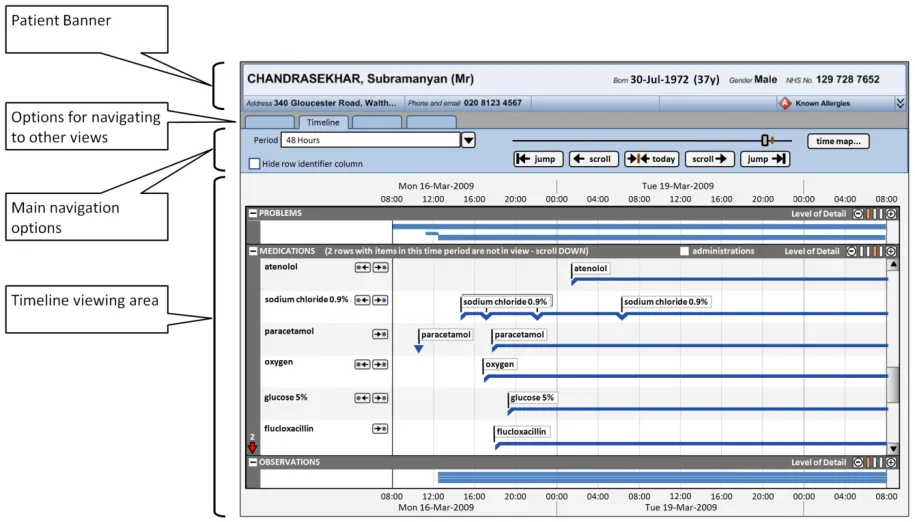This screenshot has width=915, height=522.
Task: Enable Hide row identifier column checkbox
Action: point(254,164)
